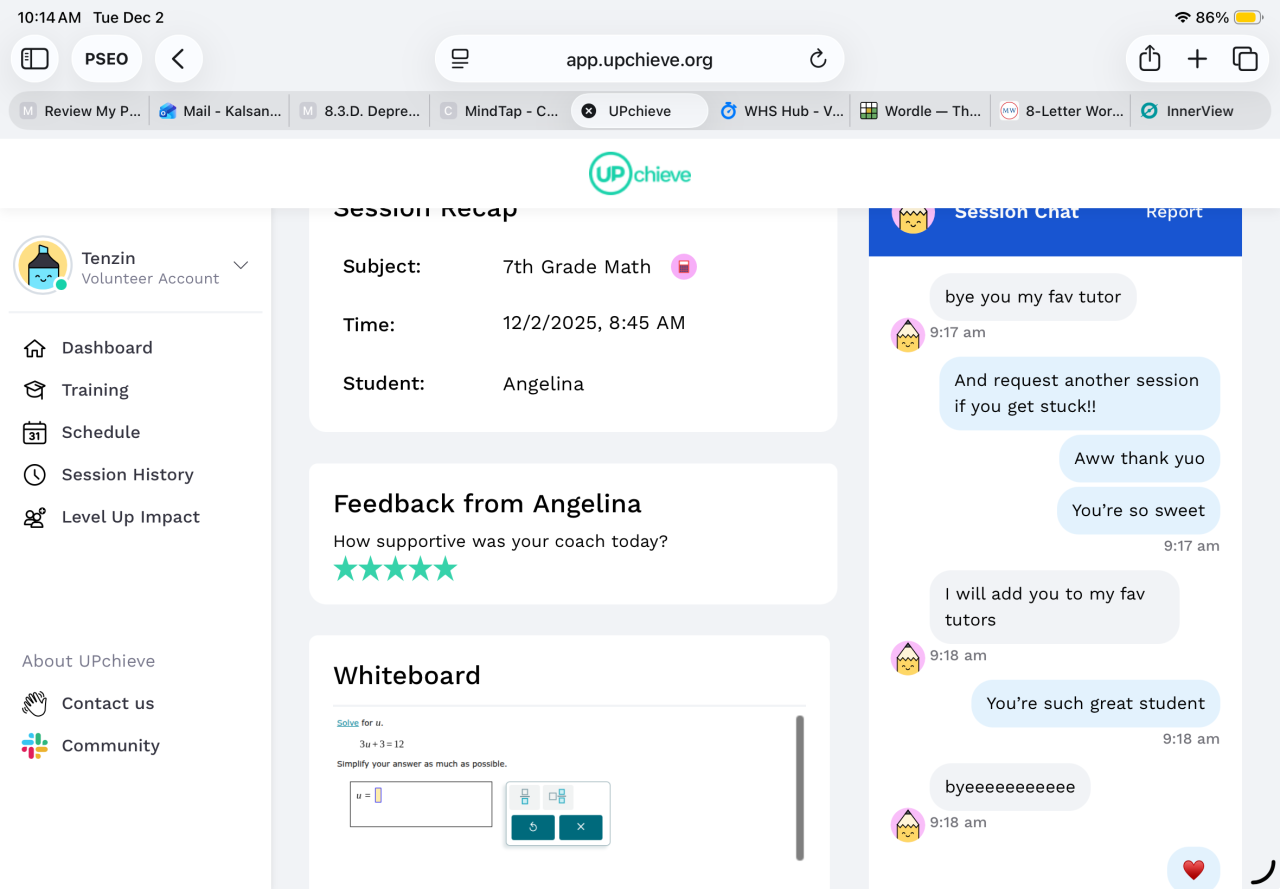1280x889 pixels.
Task: Click the 'bye you my fav tutor' message
Action: pyautogui.click(x=1033, y=297)
